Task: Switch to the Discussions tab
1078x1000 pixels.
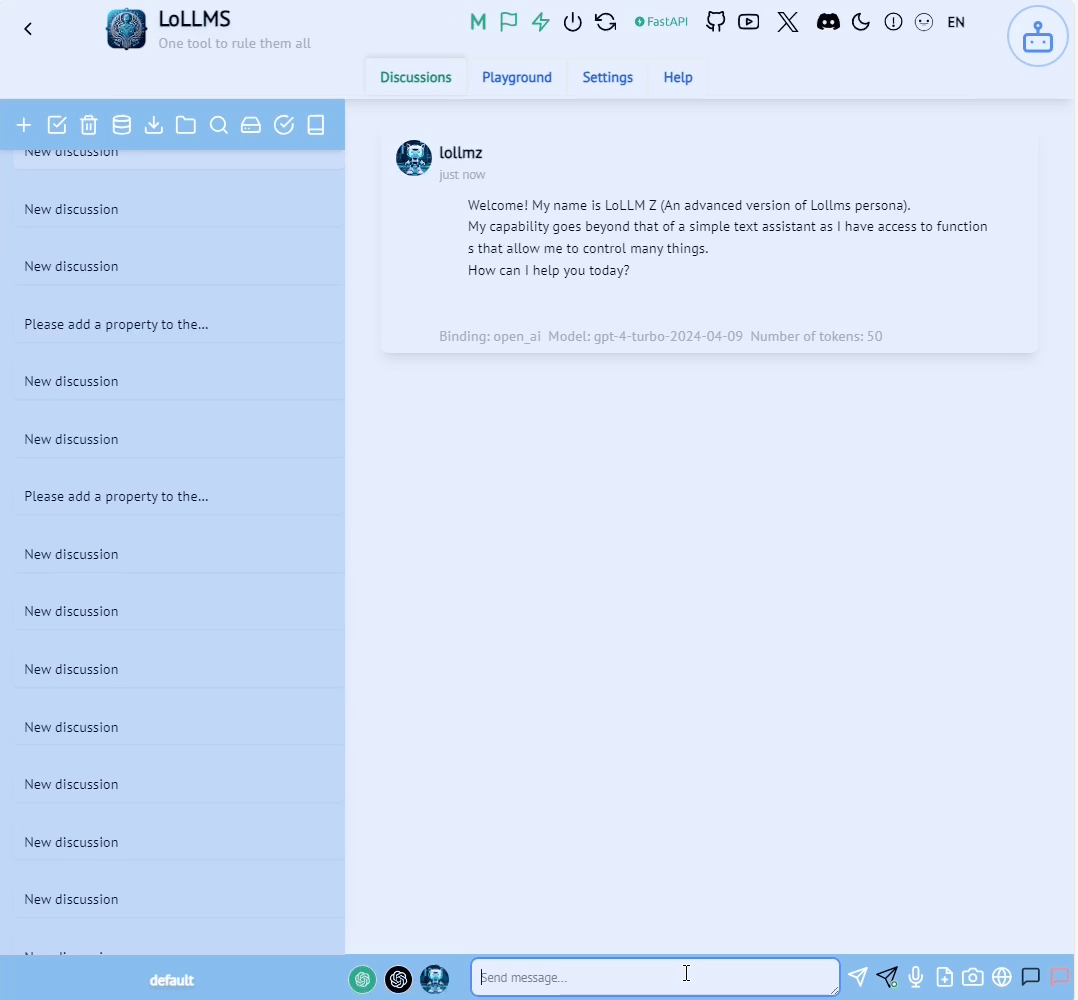Action: point(415,77)
